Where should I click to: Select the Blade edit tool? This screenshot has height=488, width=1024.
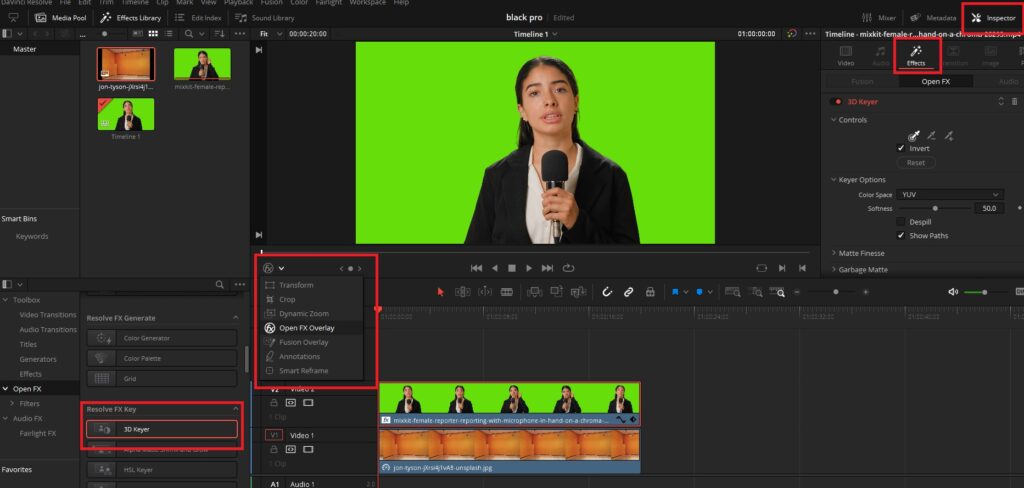pyautogui.click(x=506, y=292)
